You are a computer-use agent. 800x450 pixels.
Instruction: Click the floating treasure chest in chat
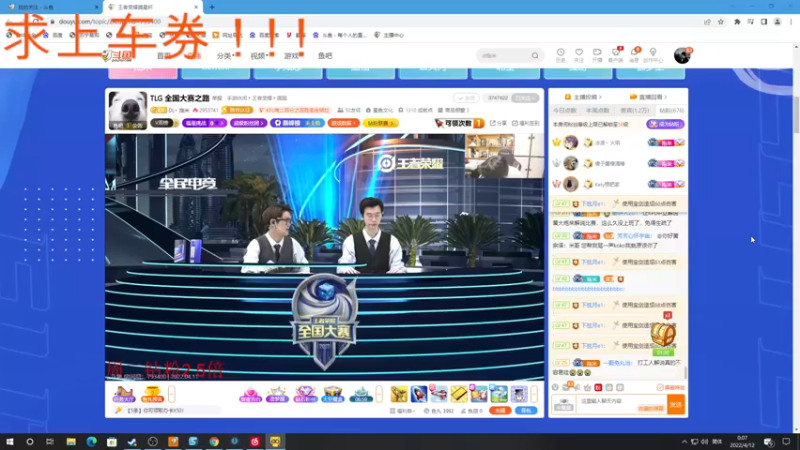[x=663, y=335]
